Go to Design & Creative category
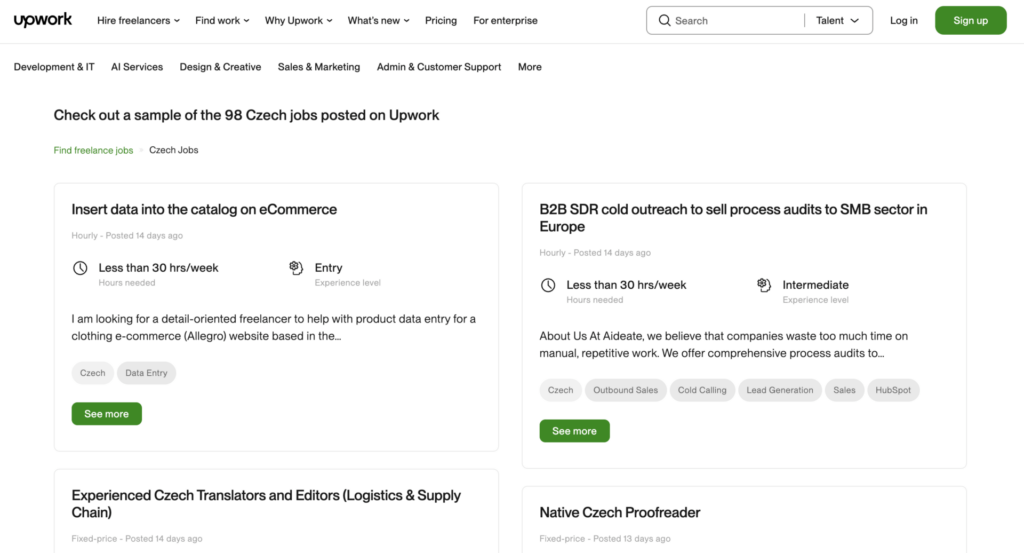 pyautogui.click(x=220, y=67)
